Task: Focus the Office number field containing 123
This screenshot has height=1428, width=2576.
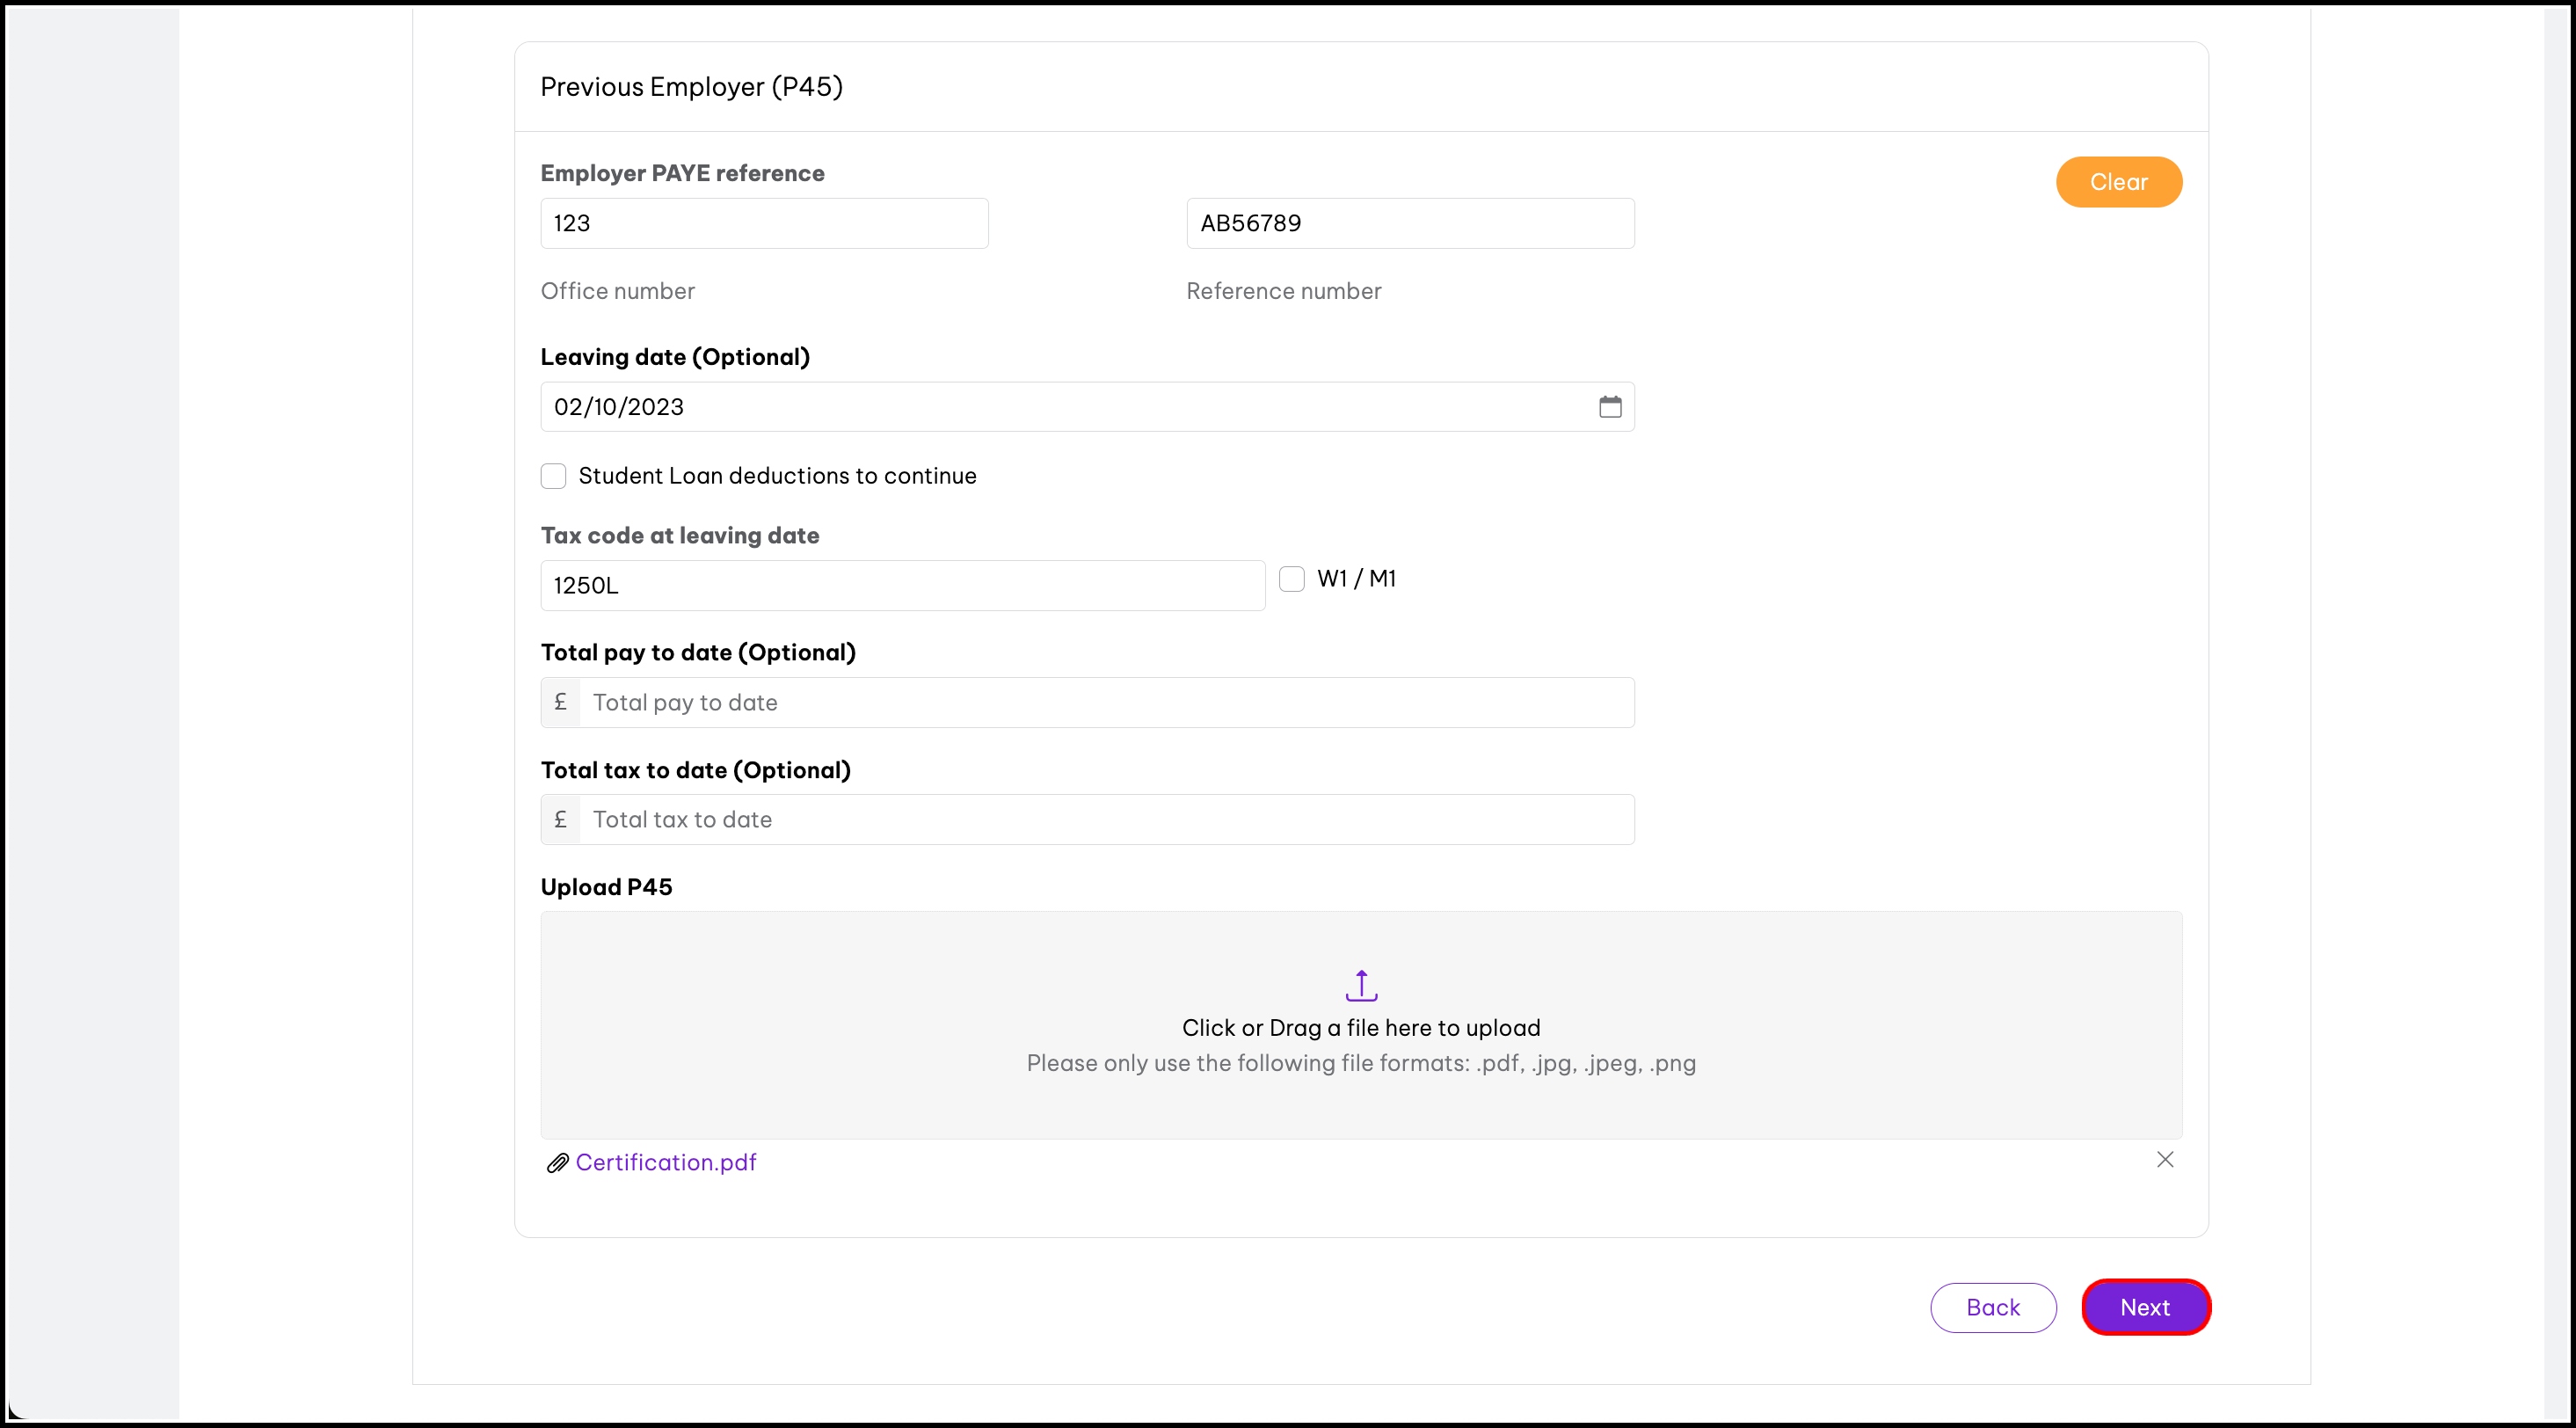Action: pyautogui.click(x=764, y=223)
